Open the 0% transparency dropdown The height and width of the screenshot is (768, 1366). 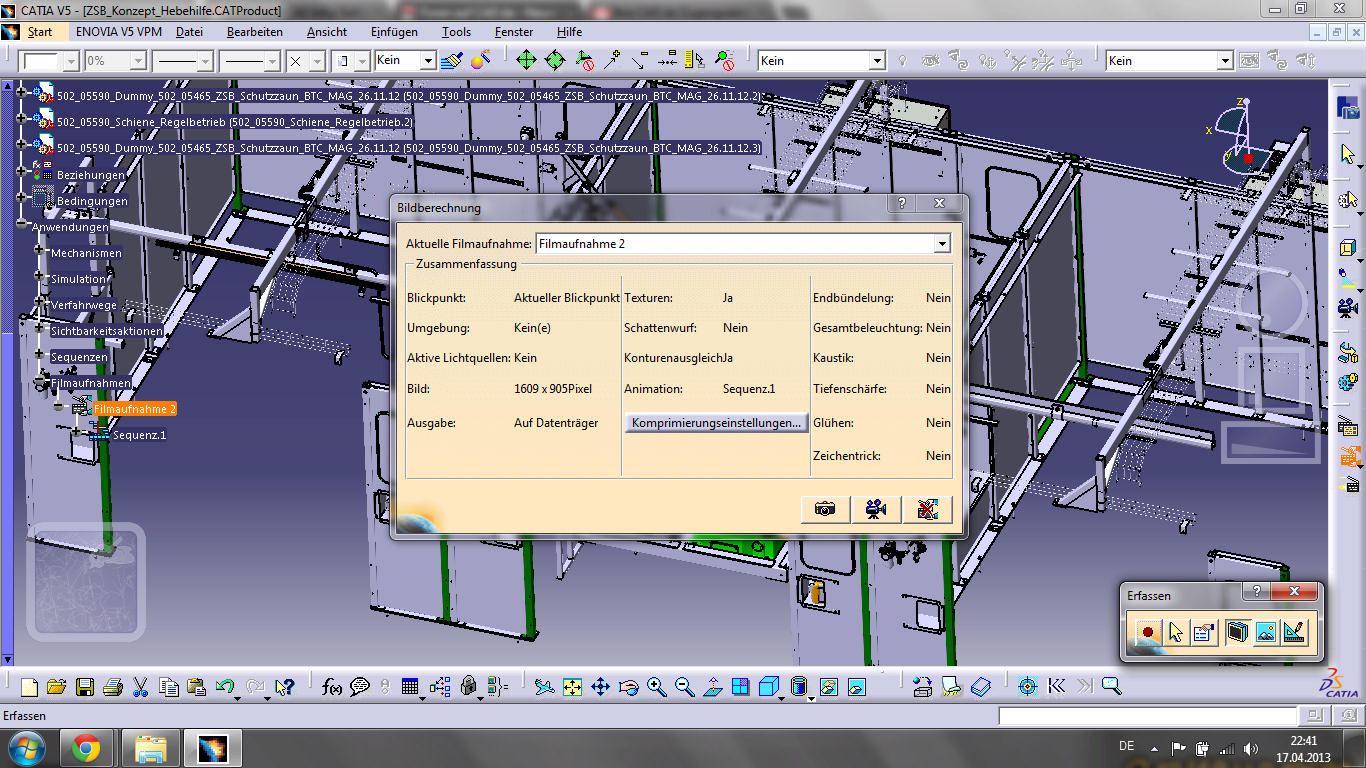pos(140,61)
